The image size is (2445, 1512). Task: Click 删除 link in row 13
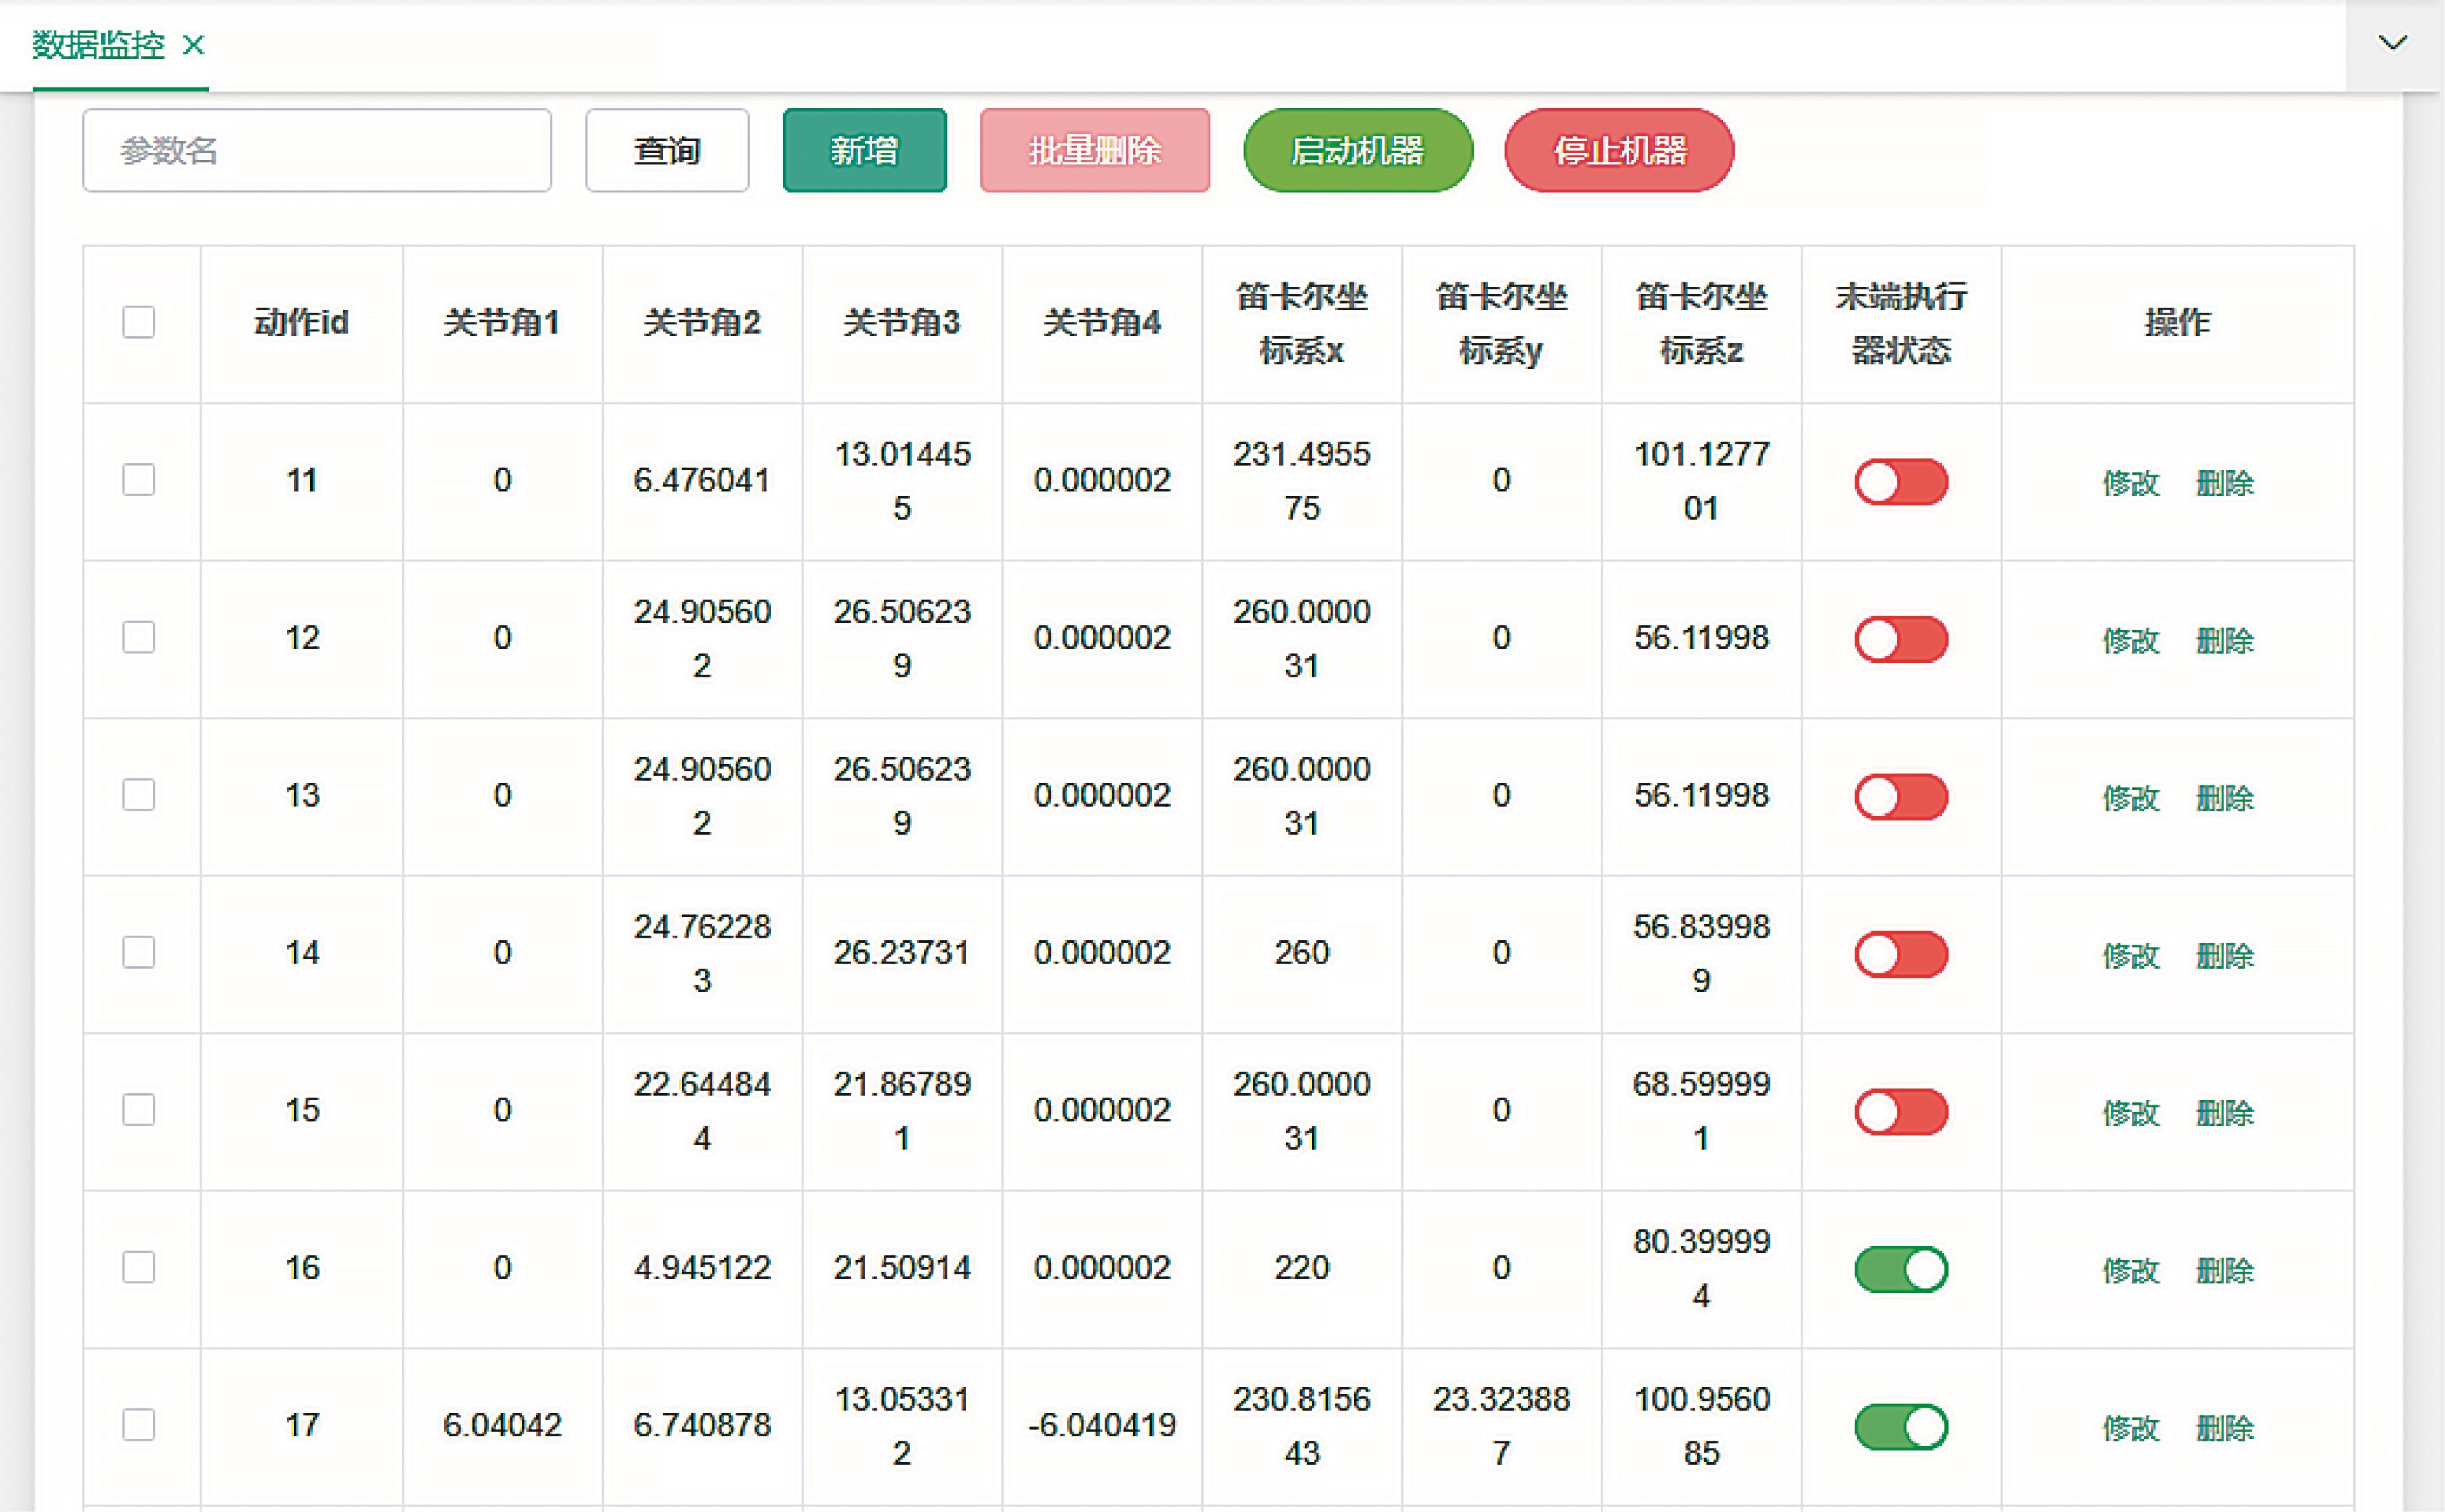coord(2225,798)
